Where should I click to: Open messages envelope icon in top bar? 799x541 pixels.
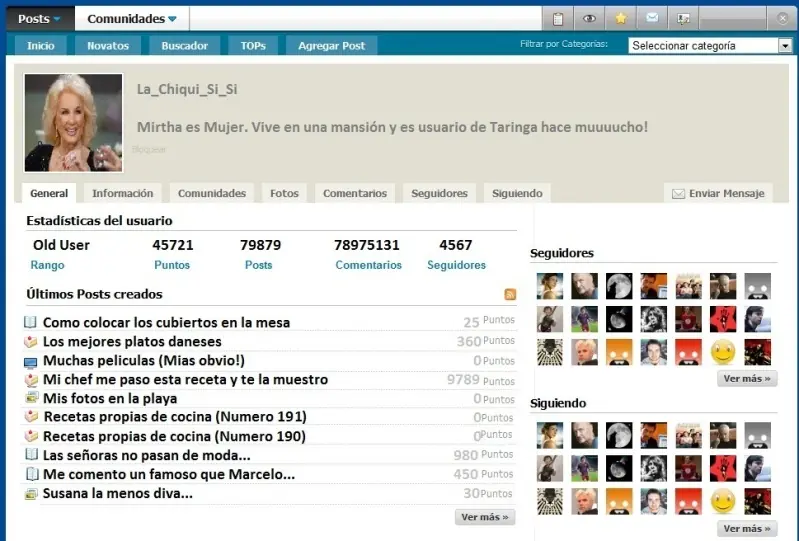[652, 18]
